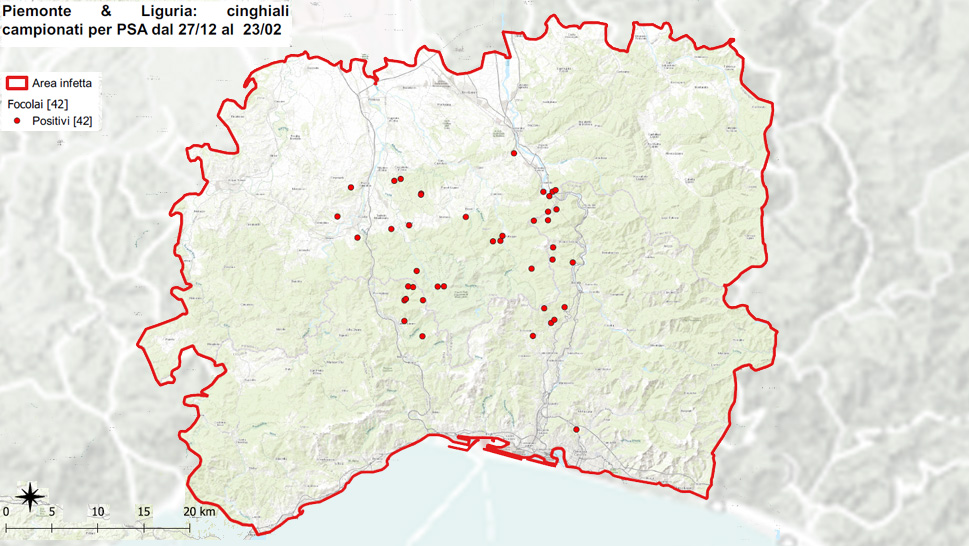Click the westernmost red positive case marker
Viewport: 969px width, 546px height.
pos(337,216)
